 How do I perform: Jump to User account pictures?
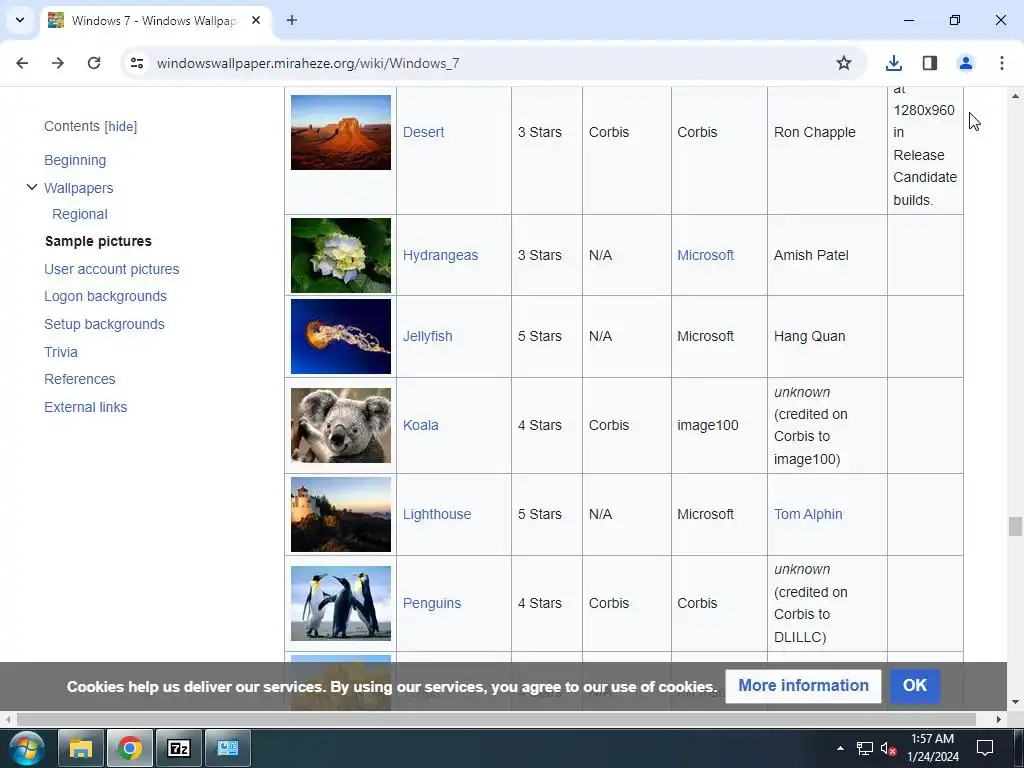click(x=112, y=269)
